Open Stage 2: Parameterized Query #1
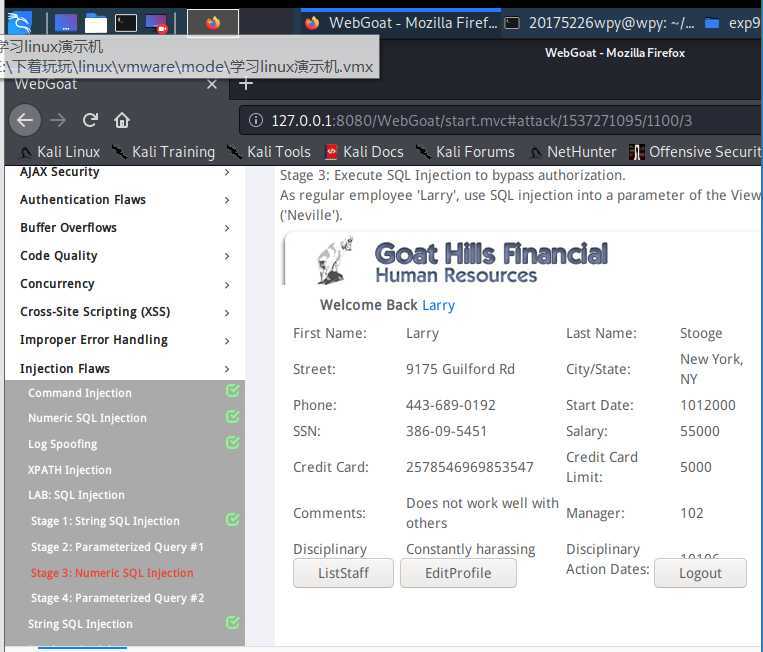The width and height of the screenshot is (763, 652). click(x=117, y=547)
